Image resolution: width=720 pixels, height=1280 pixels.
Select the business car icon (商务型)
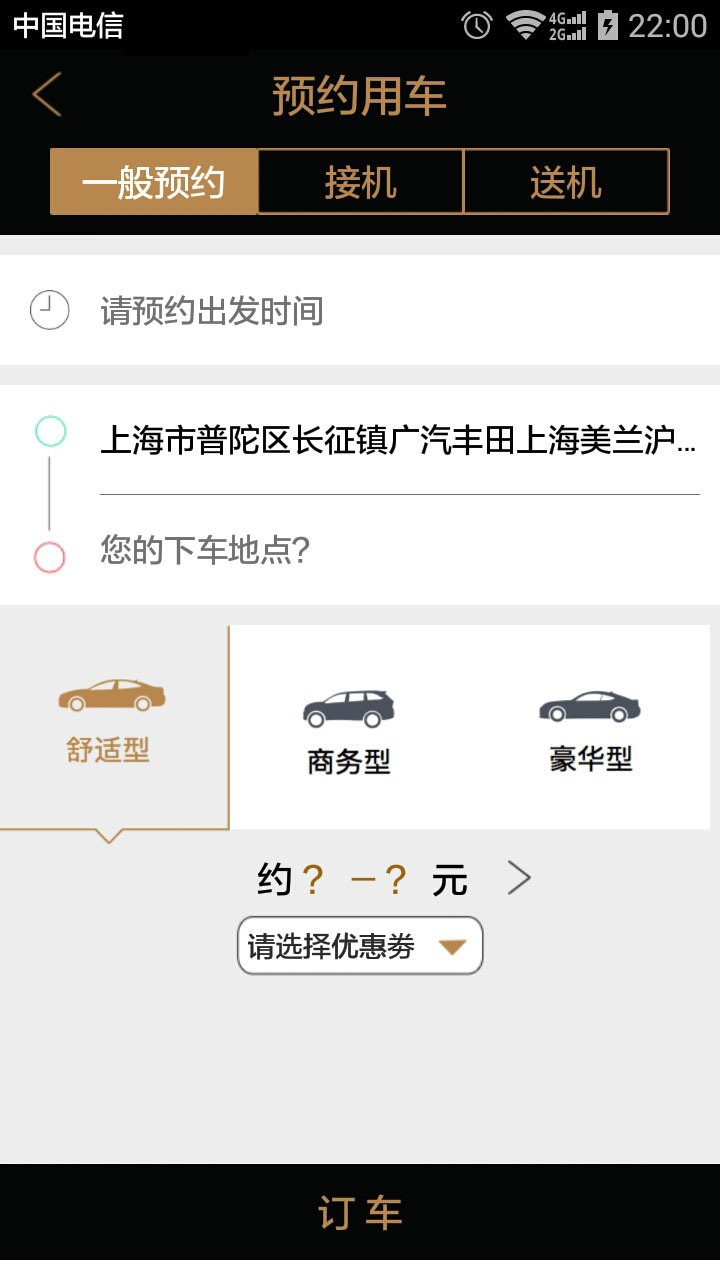(348, 708)
